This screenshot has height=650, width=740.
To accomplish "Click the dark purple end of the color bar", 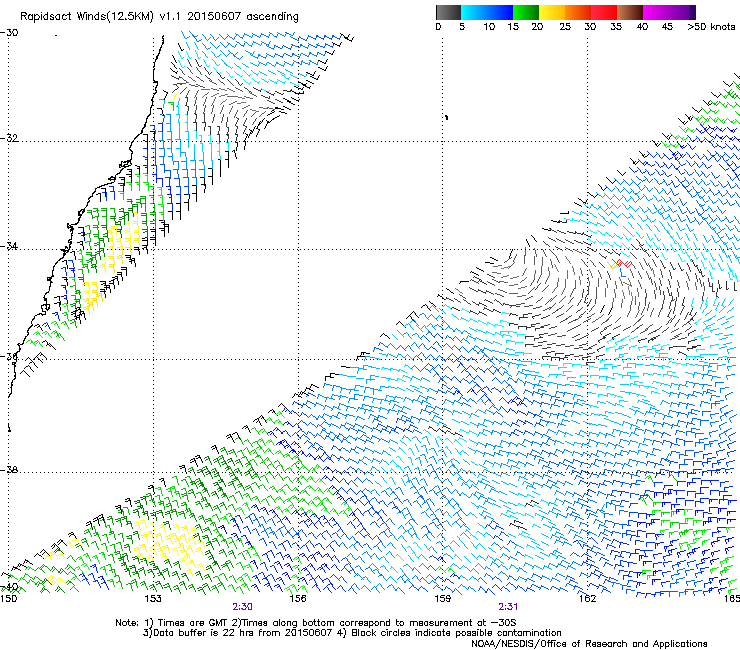I will 691,12.
